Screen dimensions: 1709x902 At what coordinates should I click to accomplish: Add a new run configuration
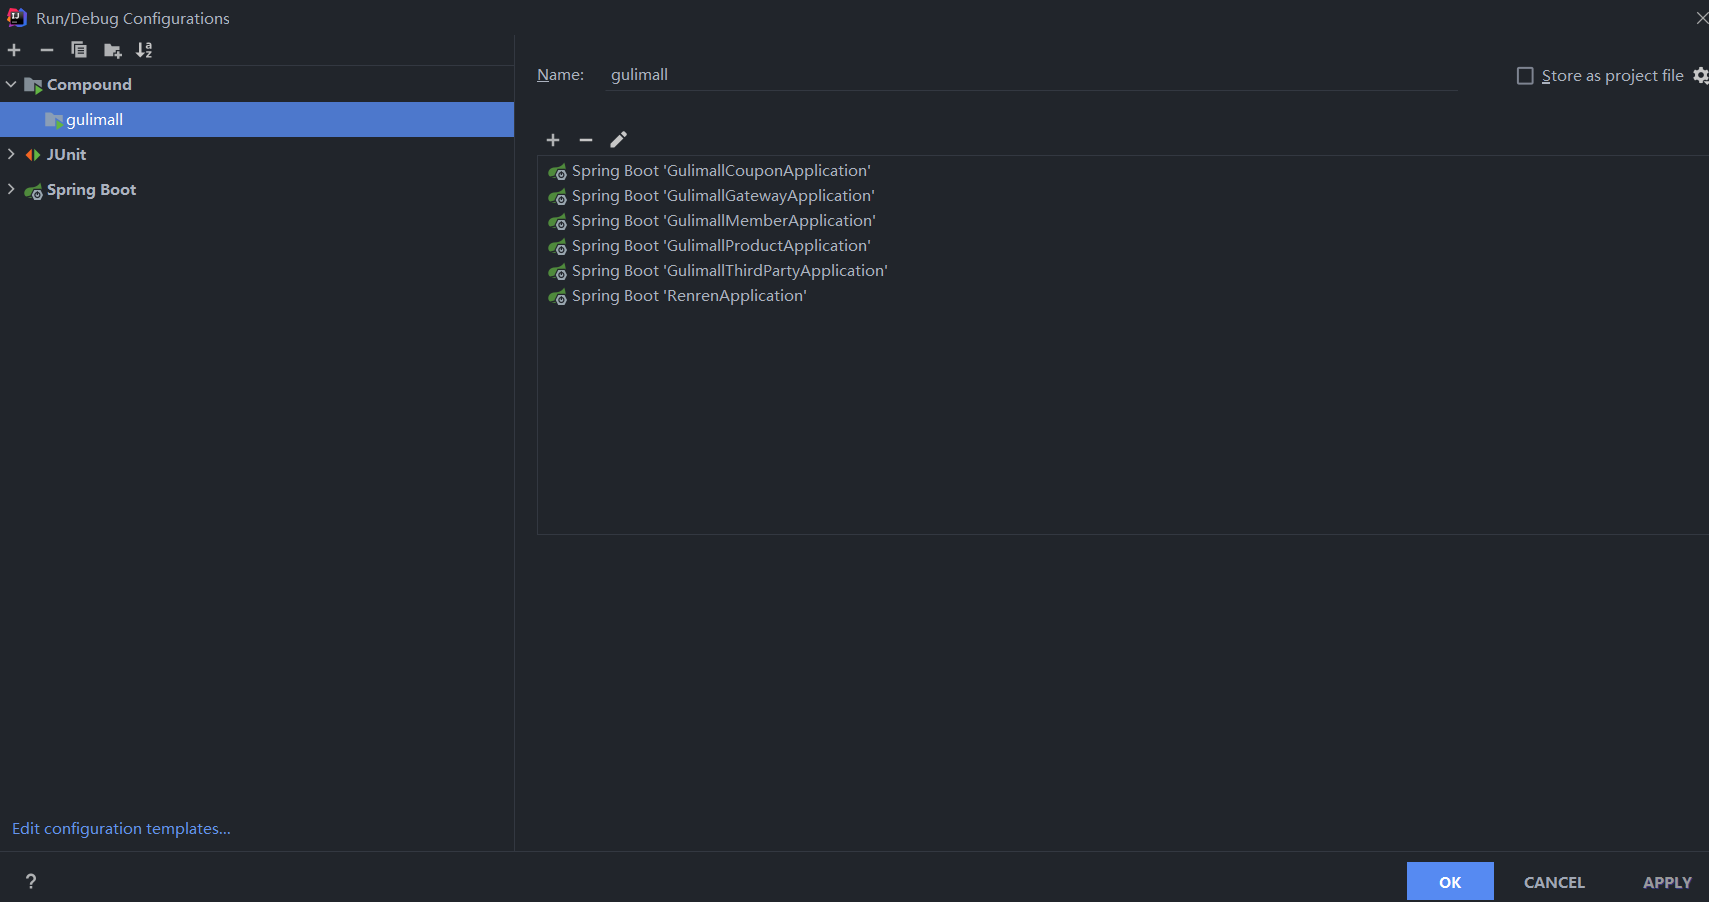coord(14,50)
